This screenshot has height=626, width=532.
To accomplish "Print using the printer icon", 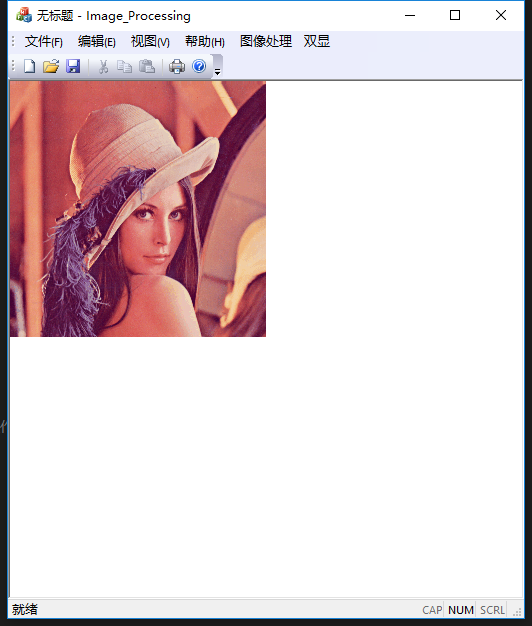I will click(177, 66).
